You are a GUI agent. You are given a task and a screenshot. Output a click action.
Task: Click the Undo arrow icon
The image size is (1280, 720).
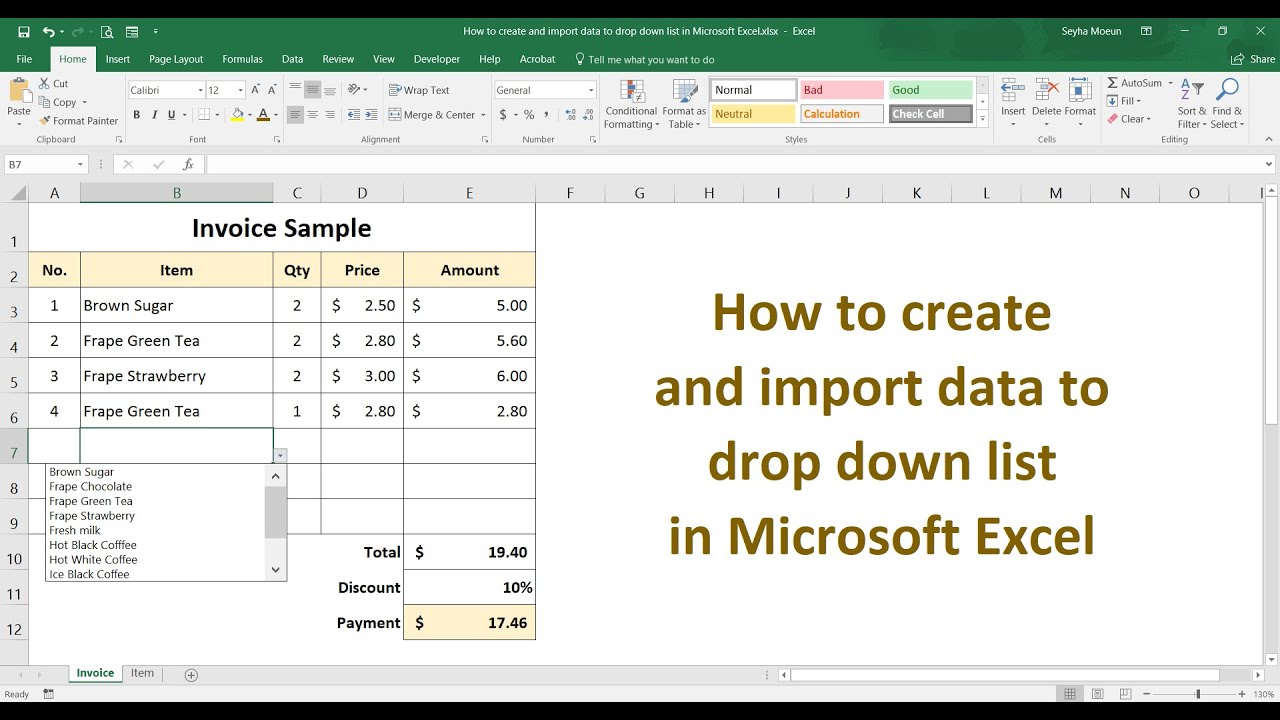point(48,32)
